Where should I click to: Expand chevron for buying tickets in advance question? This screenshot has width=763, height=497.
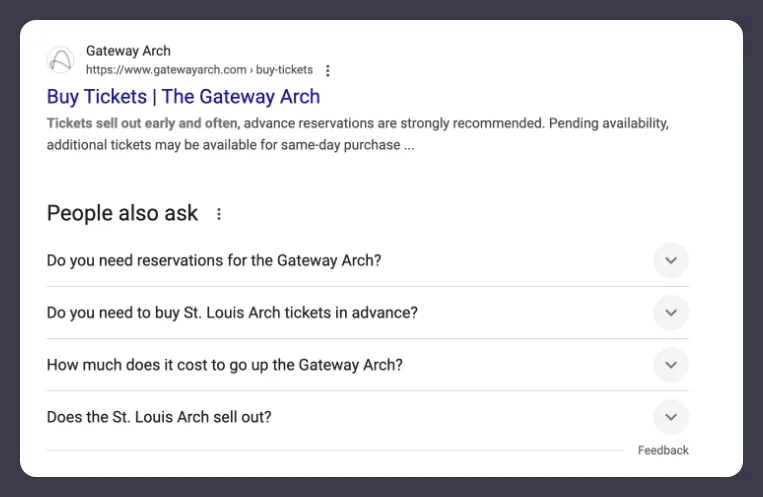671,313
